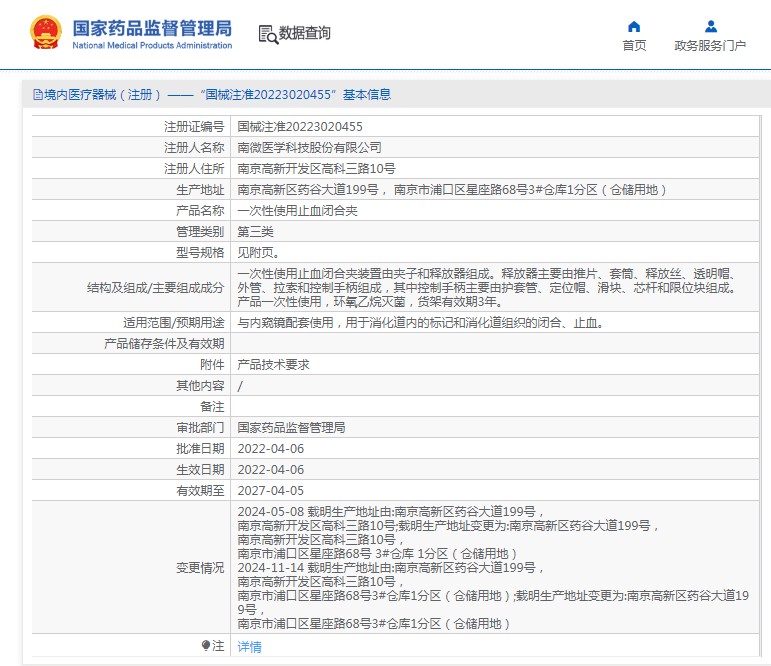Click the National Medical Products Administration subtitle

coord(152,45)
